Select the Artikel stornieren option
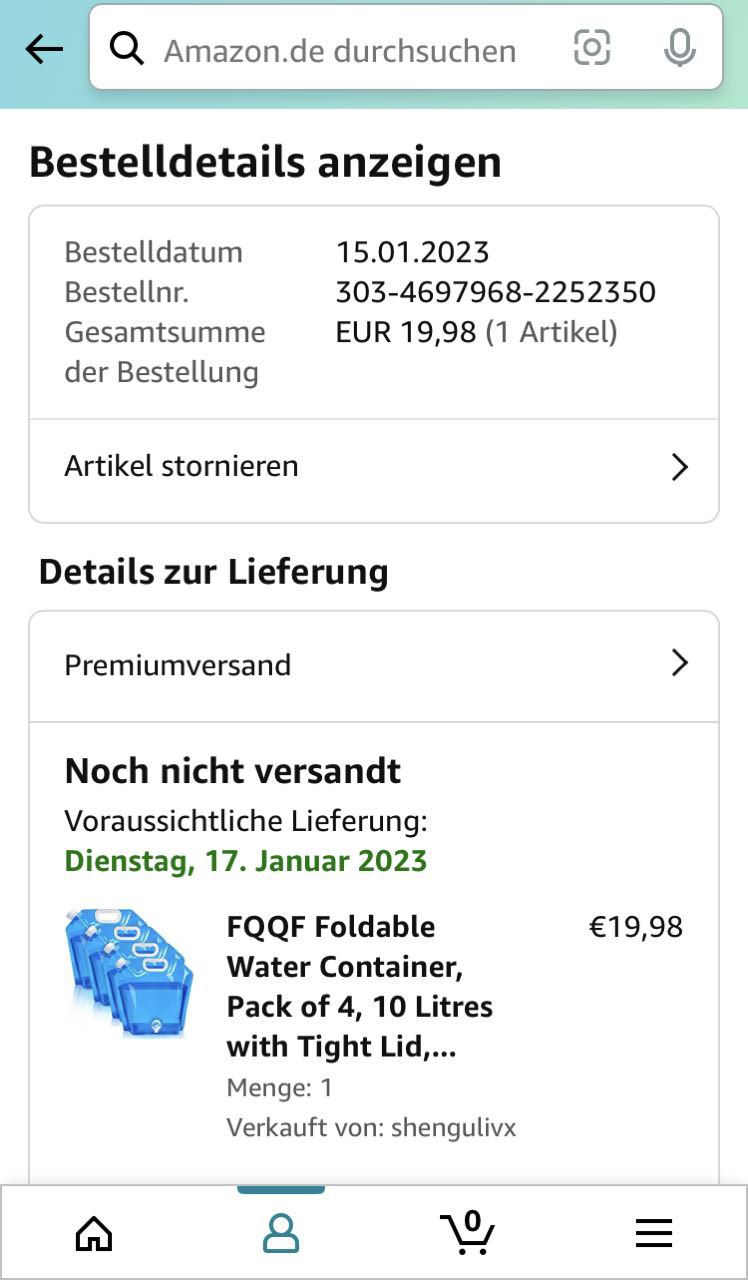This screenshot has width=748, height=1280. (182, 466)
